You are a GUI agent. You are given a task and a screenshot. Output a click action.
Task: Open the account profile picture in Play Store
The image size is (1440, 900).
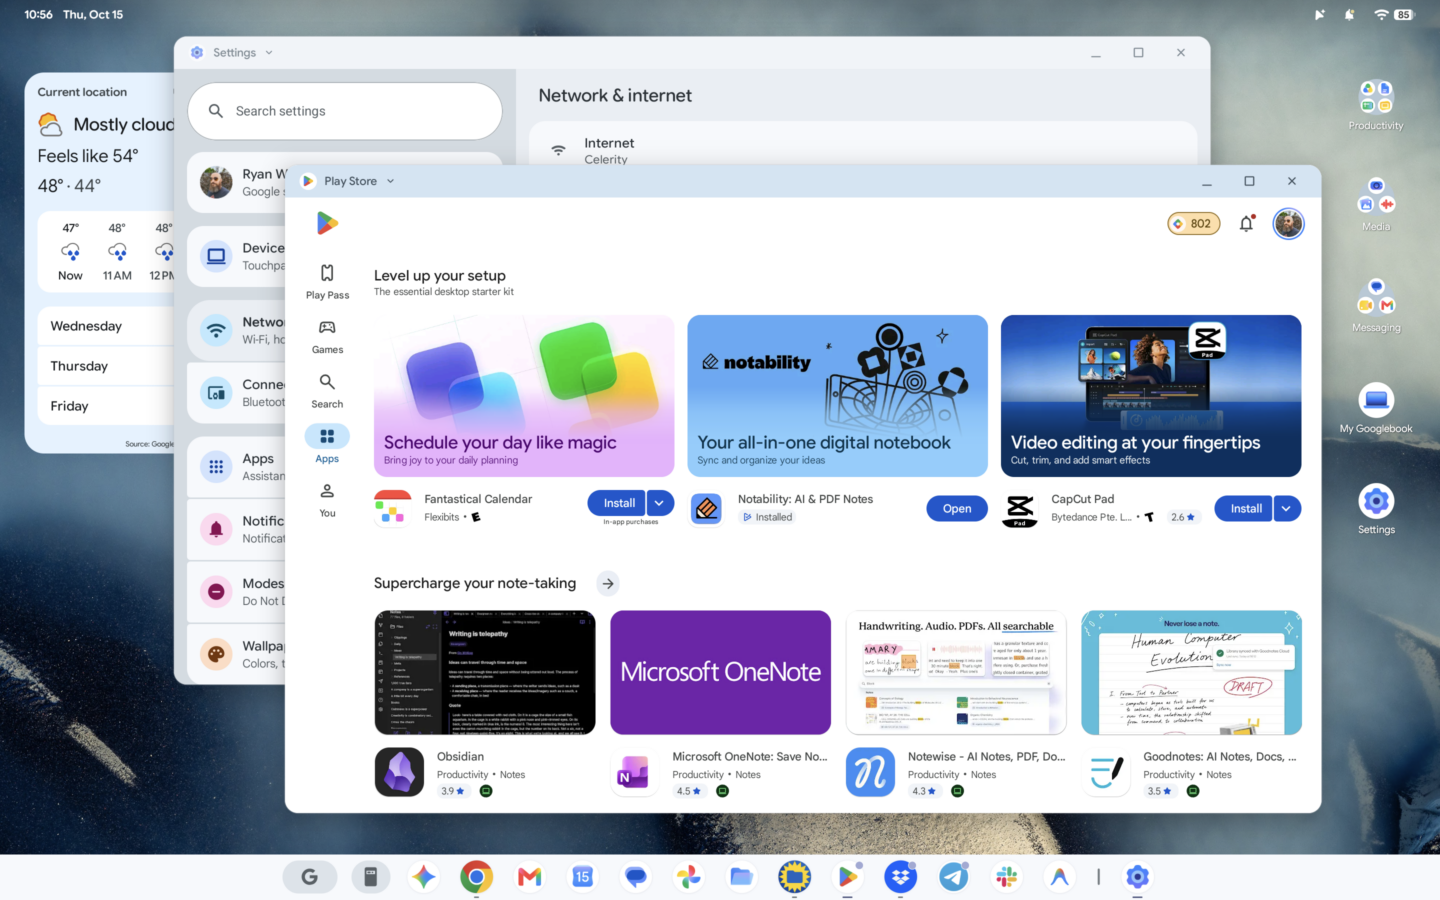click(1288, 224)
